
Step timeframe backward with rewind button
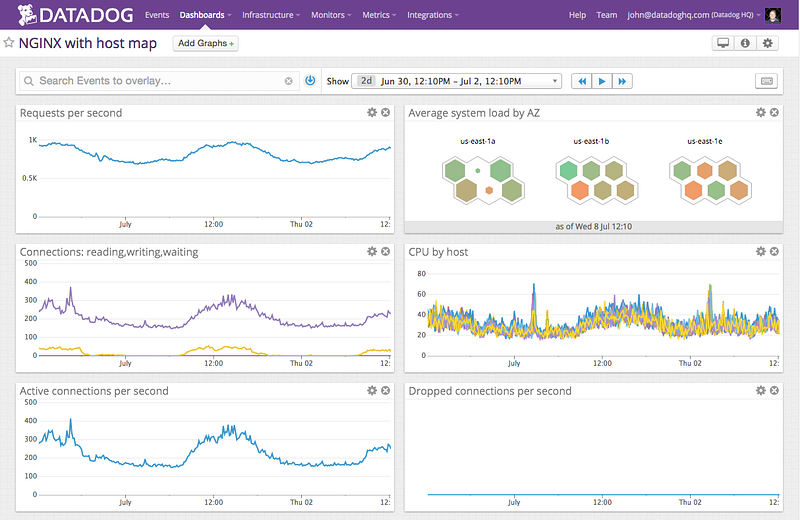point(582,81)
